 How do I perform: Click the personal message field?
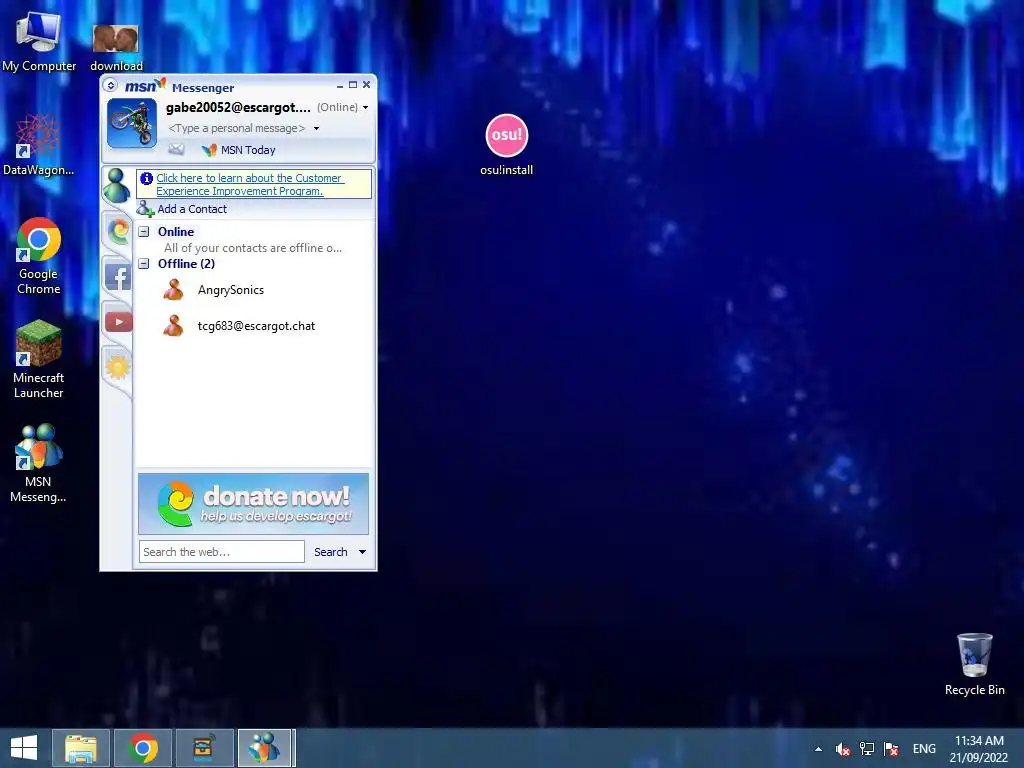236,128
